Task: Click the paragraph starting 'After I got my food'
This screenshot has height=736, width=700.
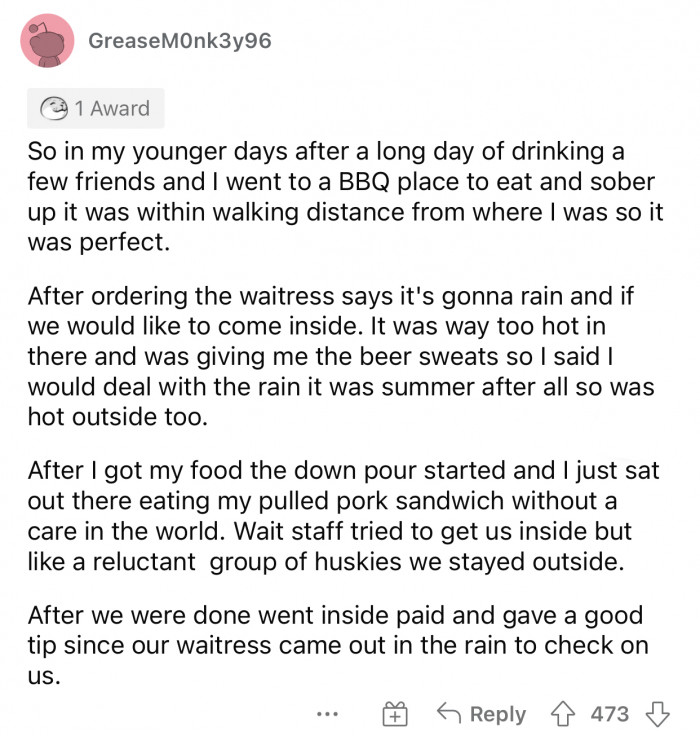Action: pyautogui.click(x=344, y=516)
